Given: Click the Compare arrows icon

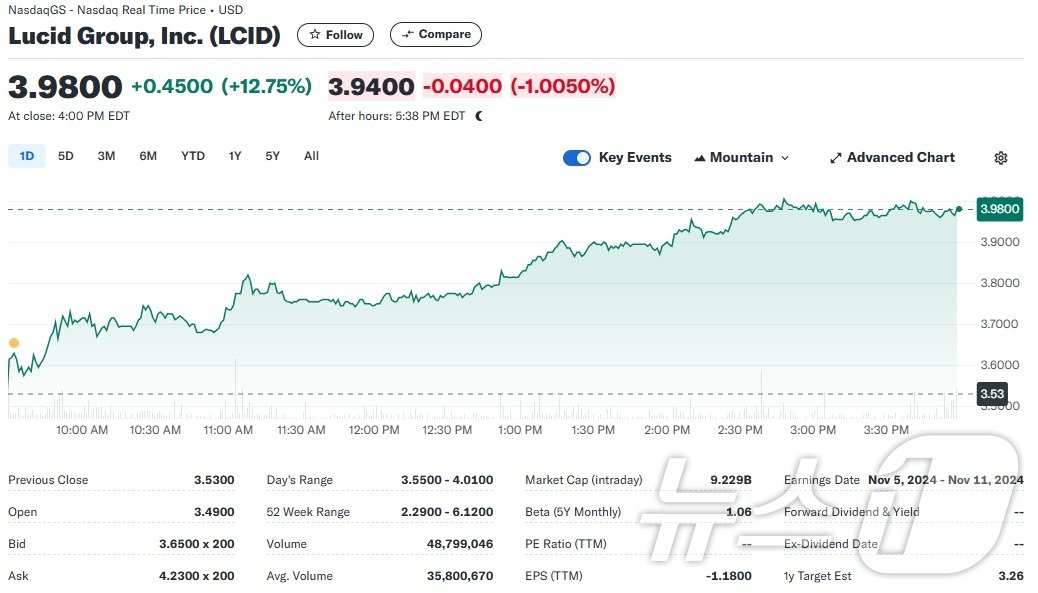Looking at the screenshot, I should (x=407, y=35).
